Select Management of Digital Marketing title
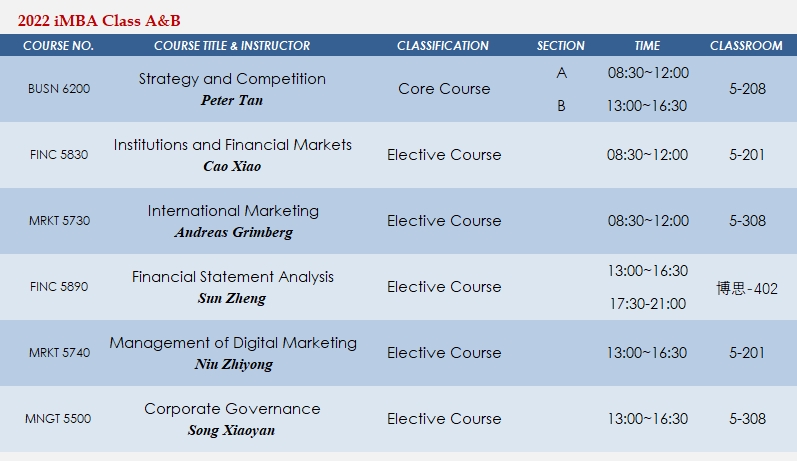 click(233, 343)
